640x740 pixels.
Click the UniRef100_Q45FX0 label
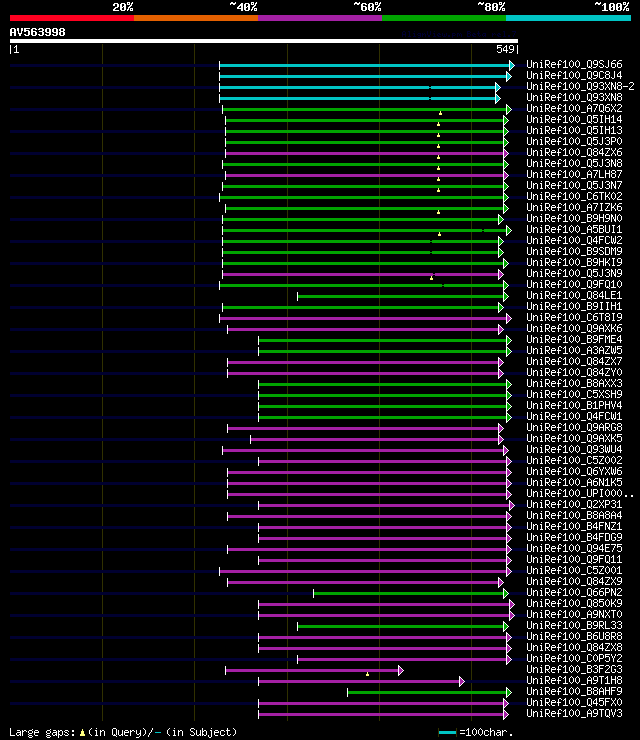[x=574, y=703]
